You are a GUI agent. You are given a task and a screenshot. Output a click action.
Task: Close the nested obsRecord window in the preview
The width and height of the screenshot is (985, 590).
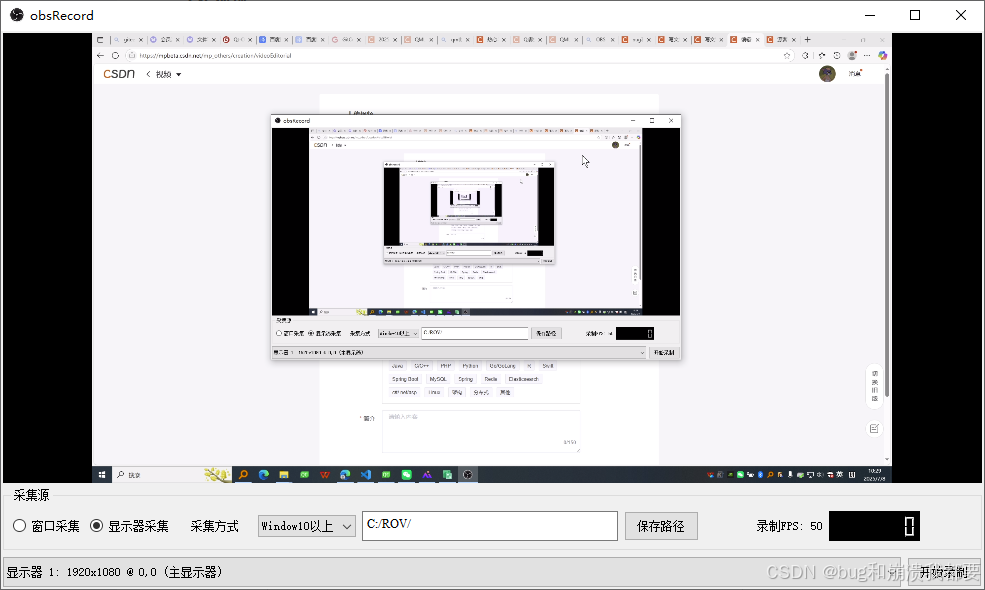tap(671, 121)
